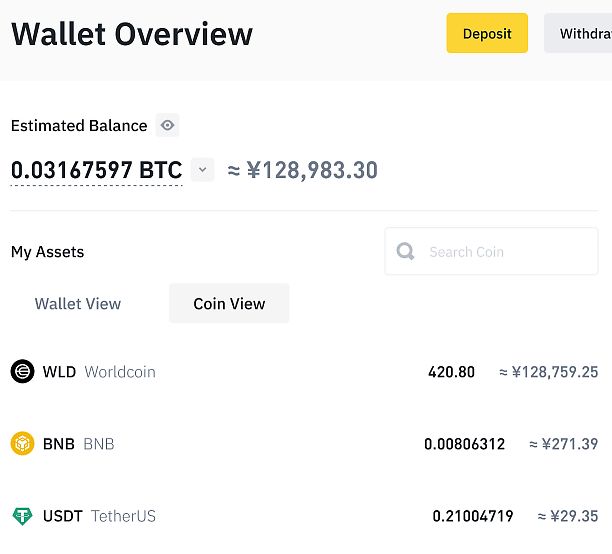Click the USDT value ≈ ¥29.35
612x554 pixels.
[568, 516]
